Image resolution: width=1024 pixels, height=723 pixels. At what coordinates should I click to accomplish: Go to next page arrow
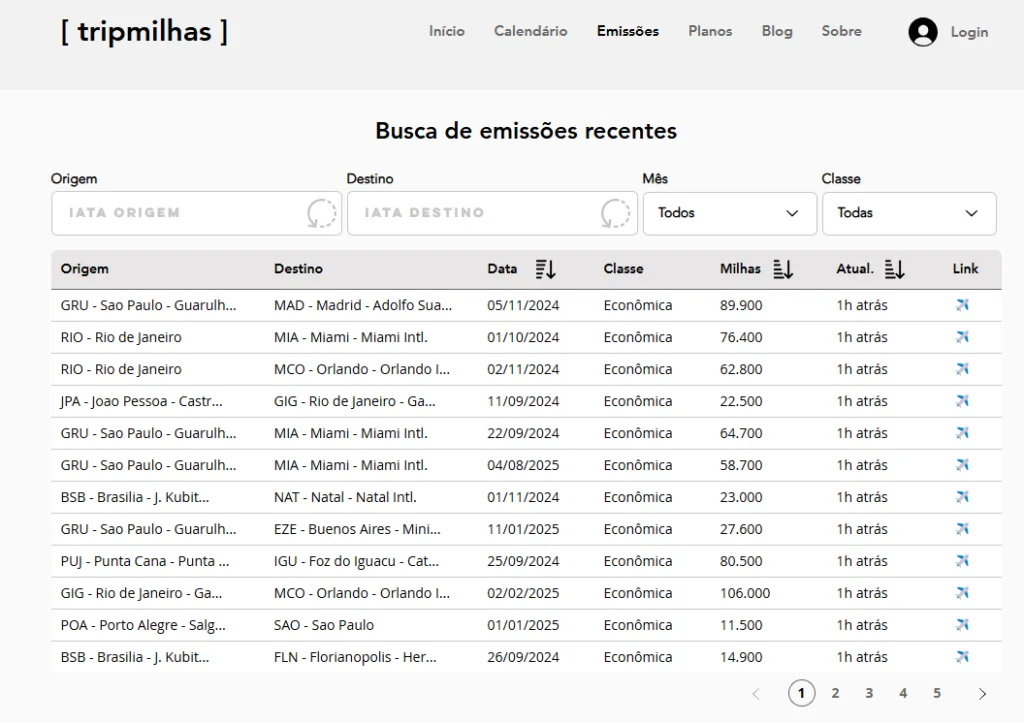click(982, 694)
